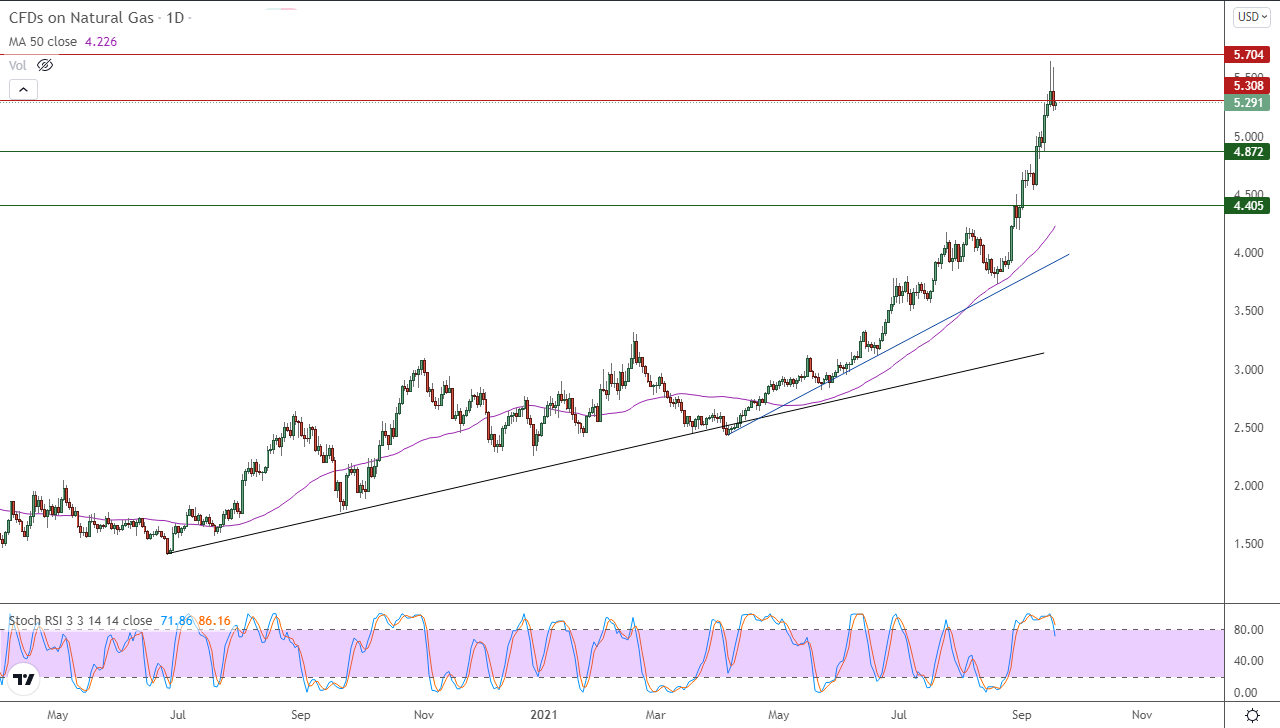Click the TradingView logo
Viewport: 1280px width, 728px height.
point(24,679)
